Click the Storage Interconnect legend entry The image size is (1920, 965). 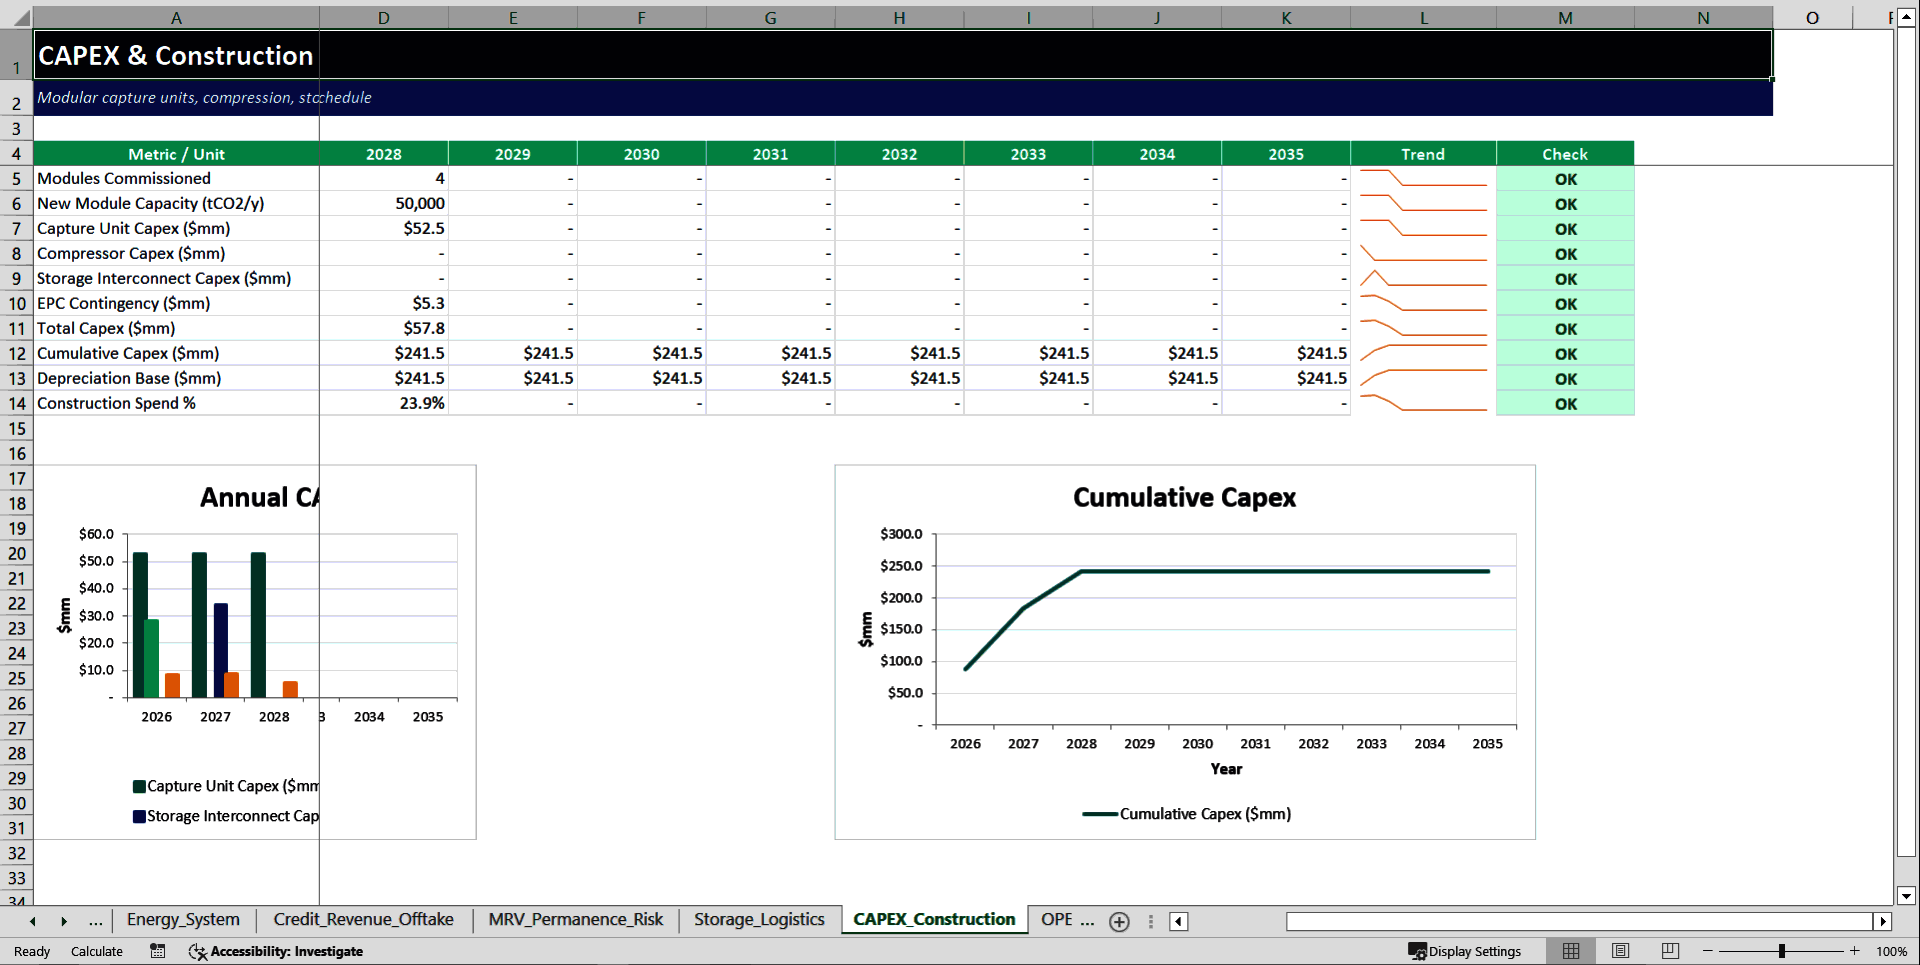[226, 816]
